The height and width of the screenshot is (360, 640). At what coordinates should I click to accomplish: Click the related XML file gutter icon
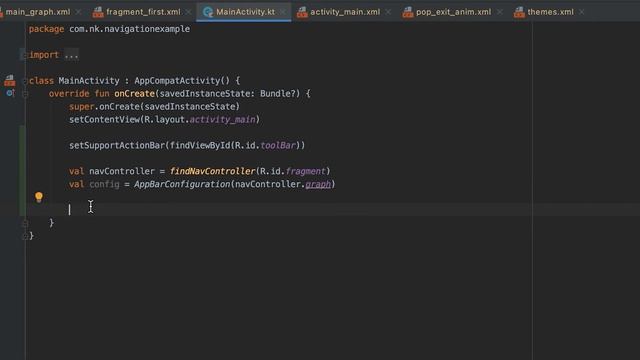(10, 80)
